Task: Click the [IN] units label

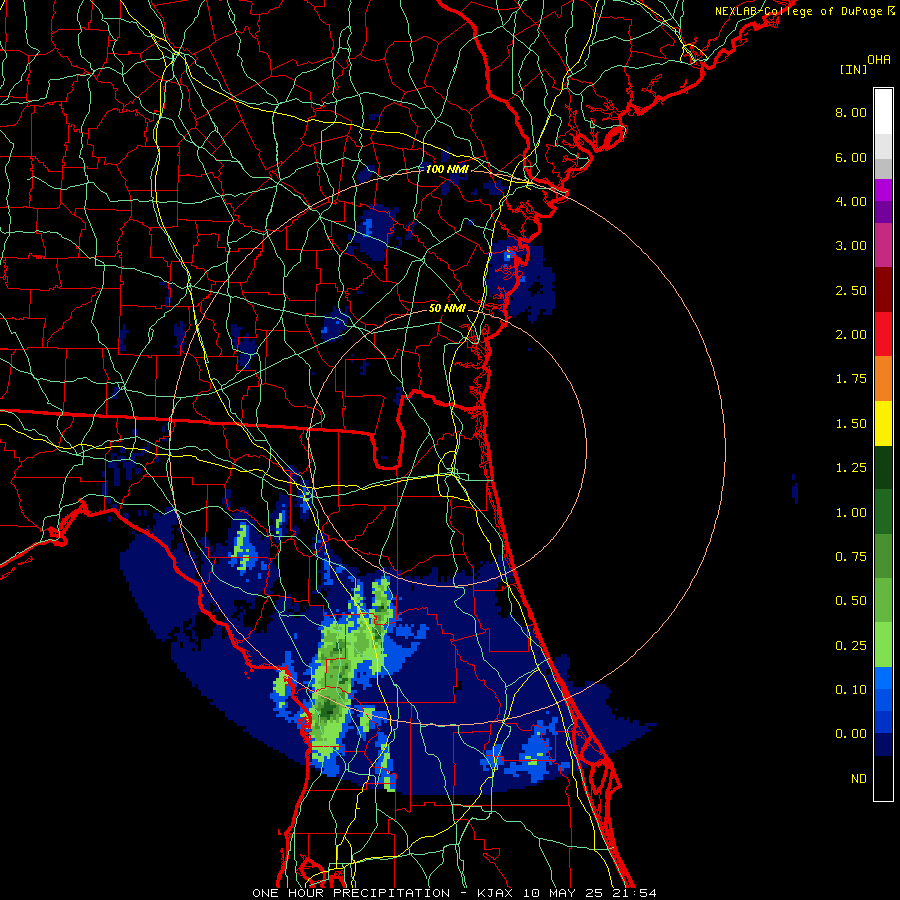Action: pyautogui.click(x=853, y=69)
